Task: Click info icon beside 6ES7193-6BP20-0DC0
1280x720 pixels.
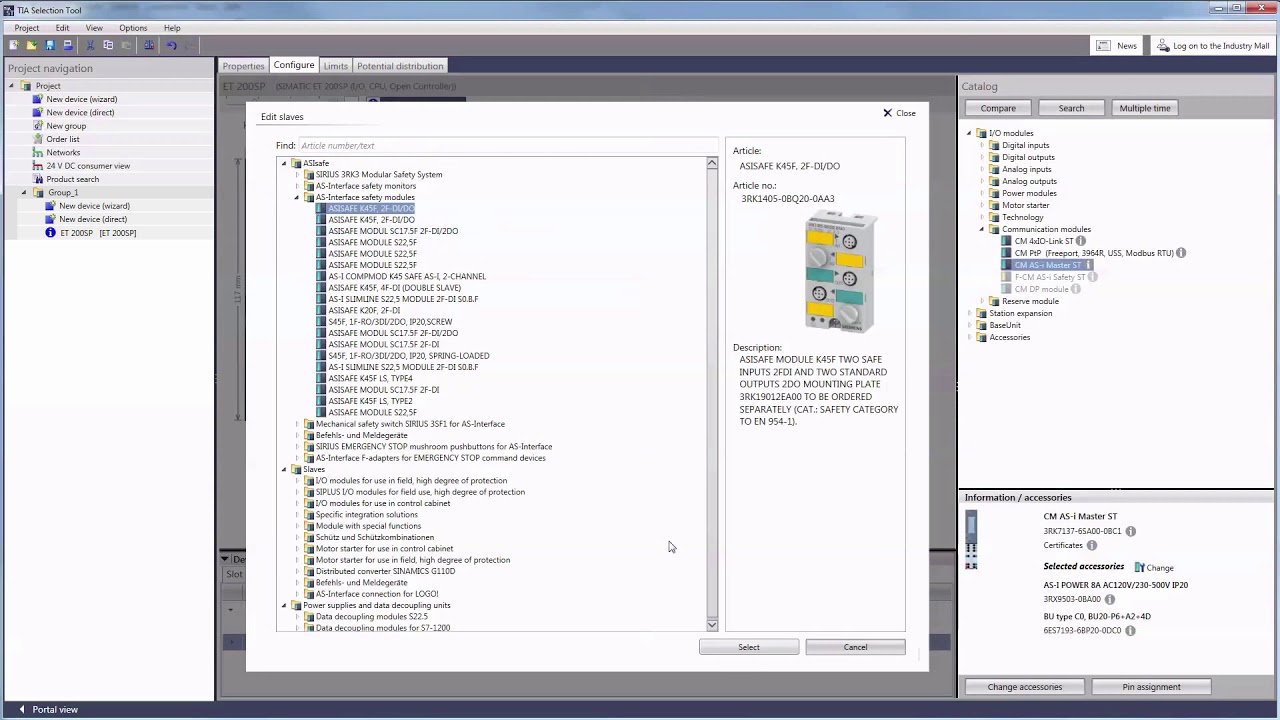Action: click(1131, 631)
